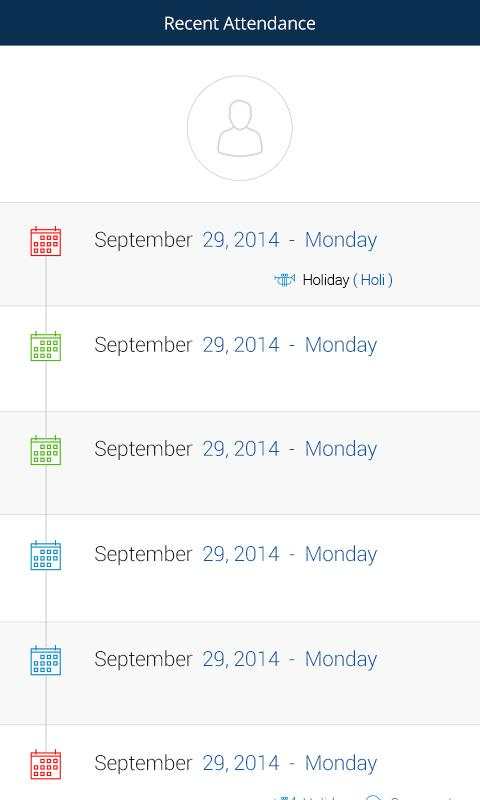Image resolution: width=480 pixels, height=800 pixels.
Task: Select the date beside the lower green calendar
Action: point(187,449)
